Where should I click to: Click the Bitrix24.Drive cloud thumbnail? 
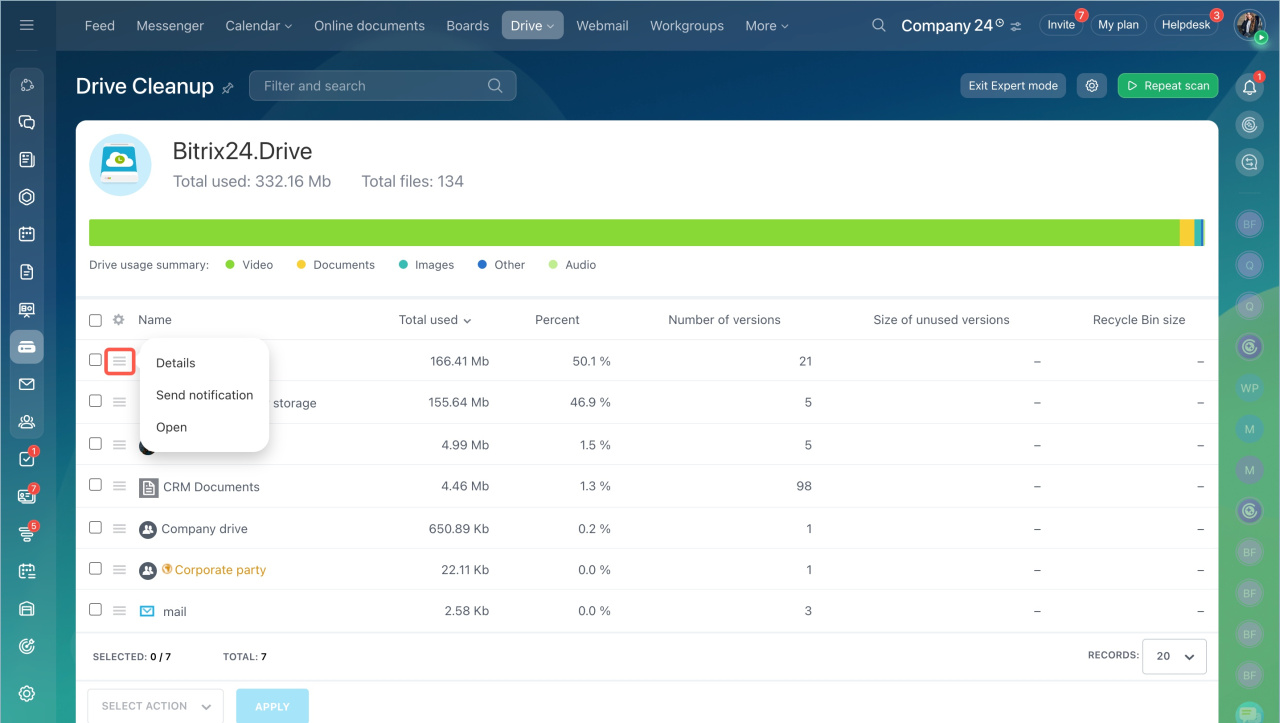coord(120,165)
